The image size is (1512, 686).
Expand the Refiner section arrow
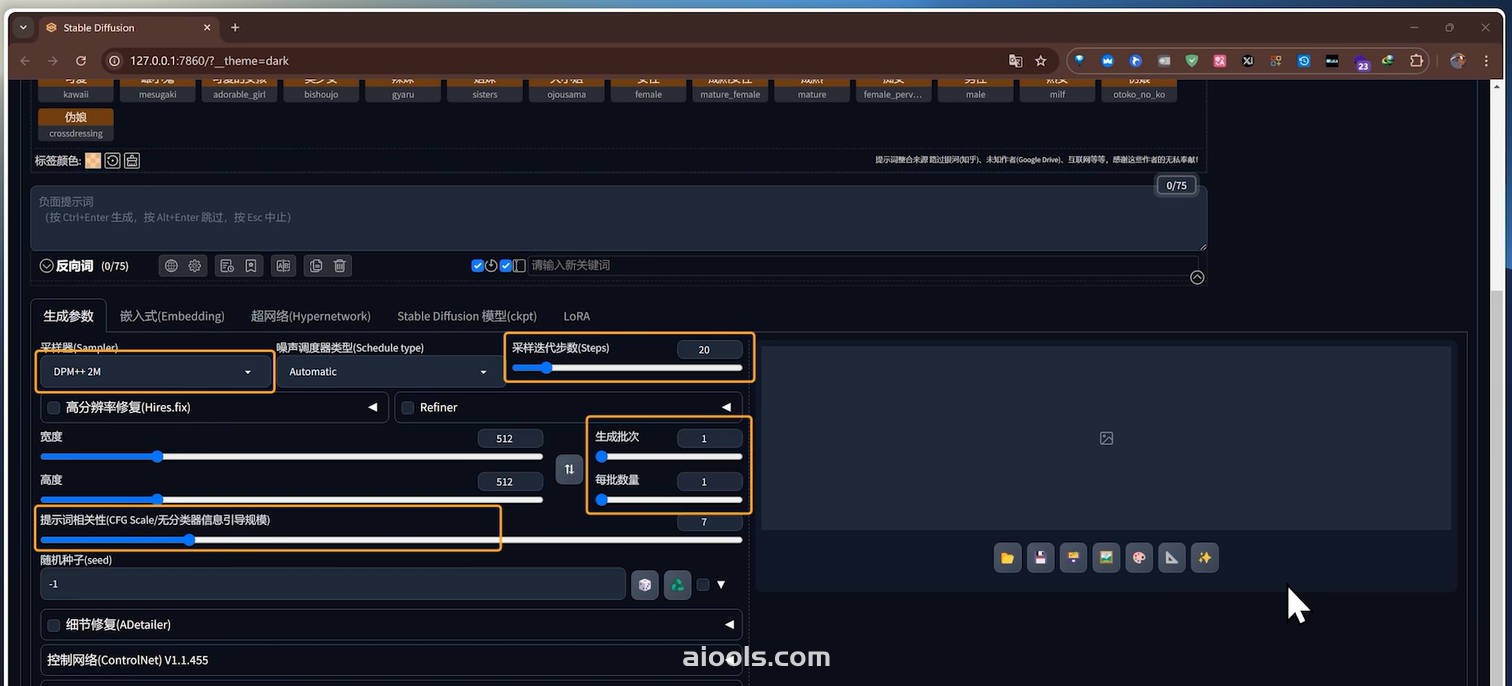727,407
